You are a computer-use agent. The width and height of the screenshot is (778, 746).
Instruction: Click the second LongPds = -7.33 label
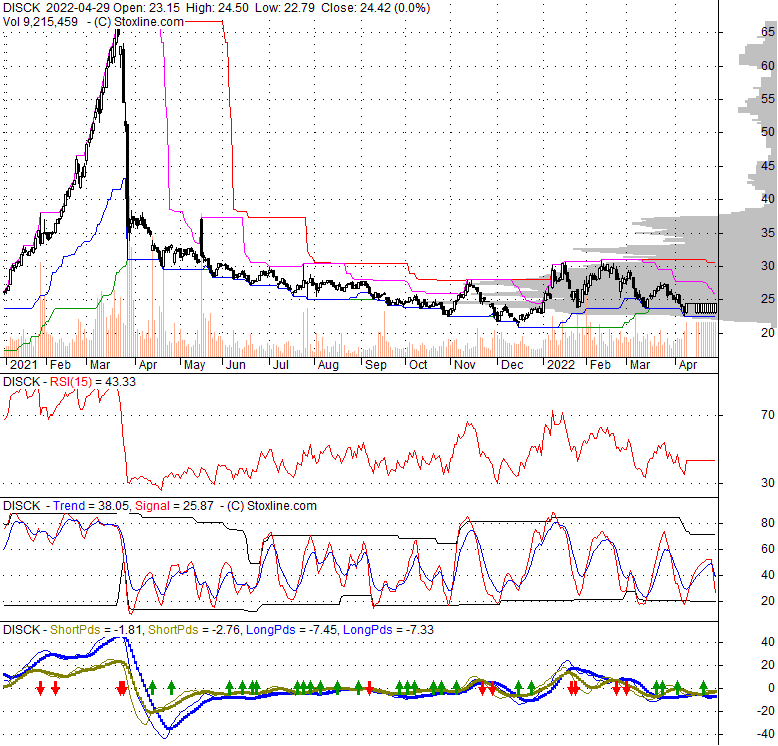pos(389,630)
